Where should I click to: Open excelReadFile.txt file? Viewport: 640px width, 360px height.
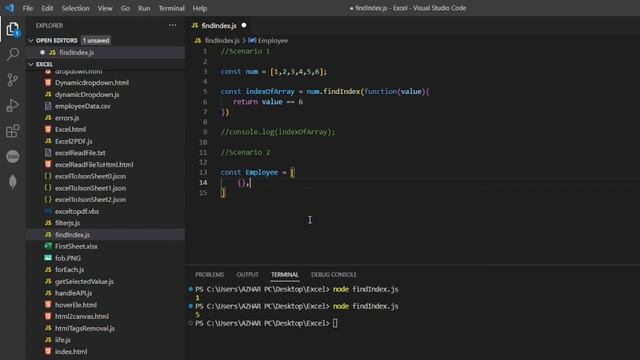[80, 153]
